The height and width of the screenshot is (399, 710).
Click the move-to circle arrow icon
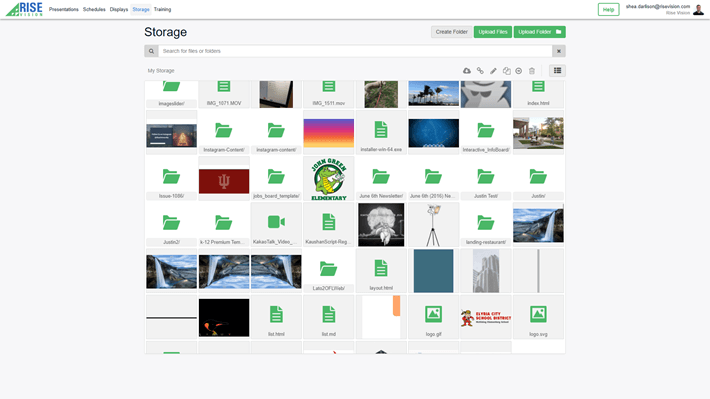pos(519,71)
